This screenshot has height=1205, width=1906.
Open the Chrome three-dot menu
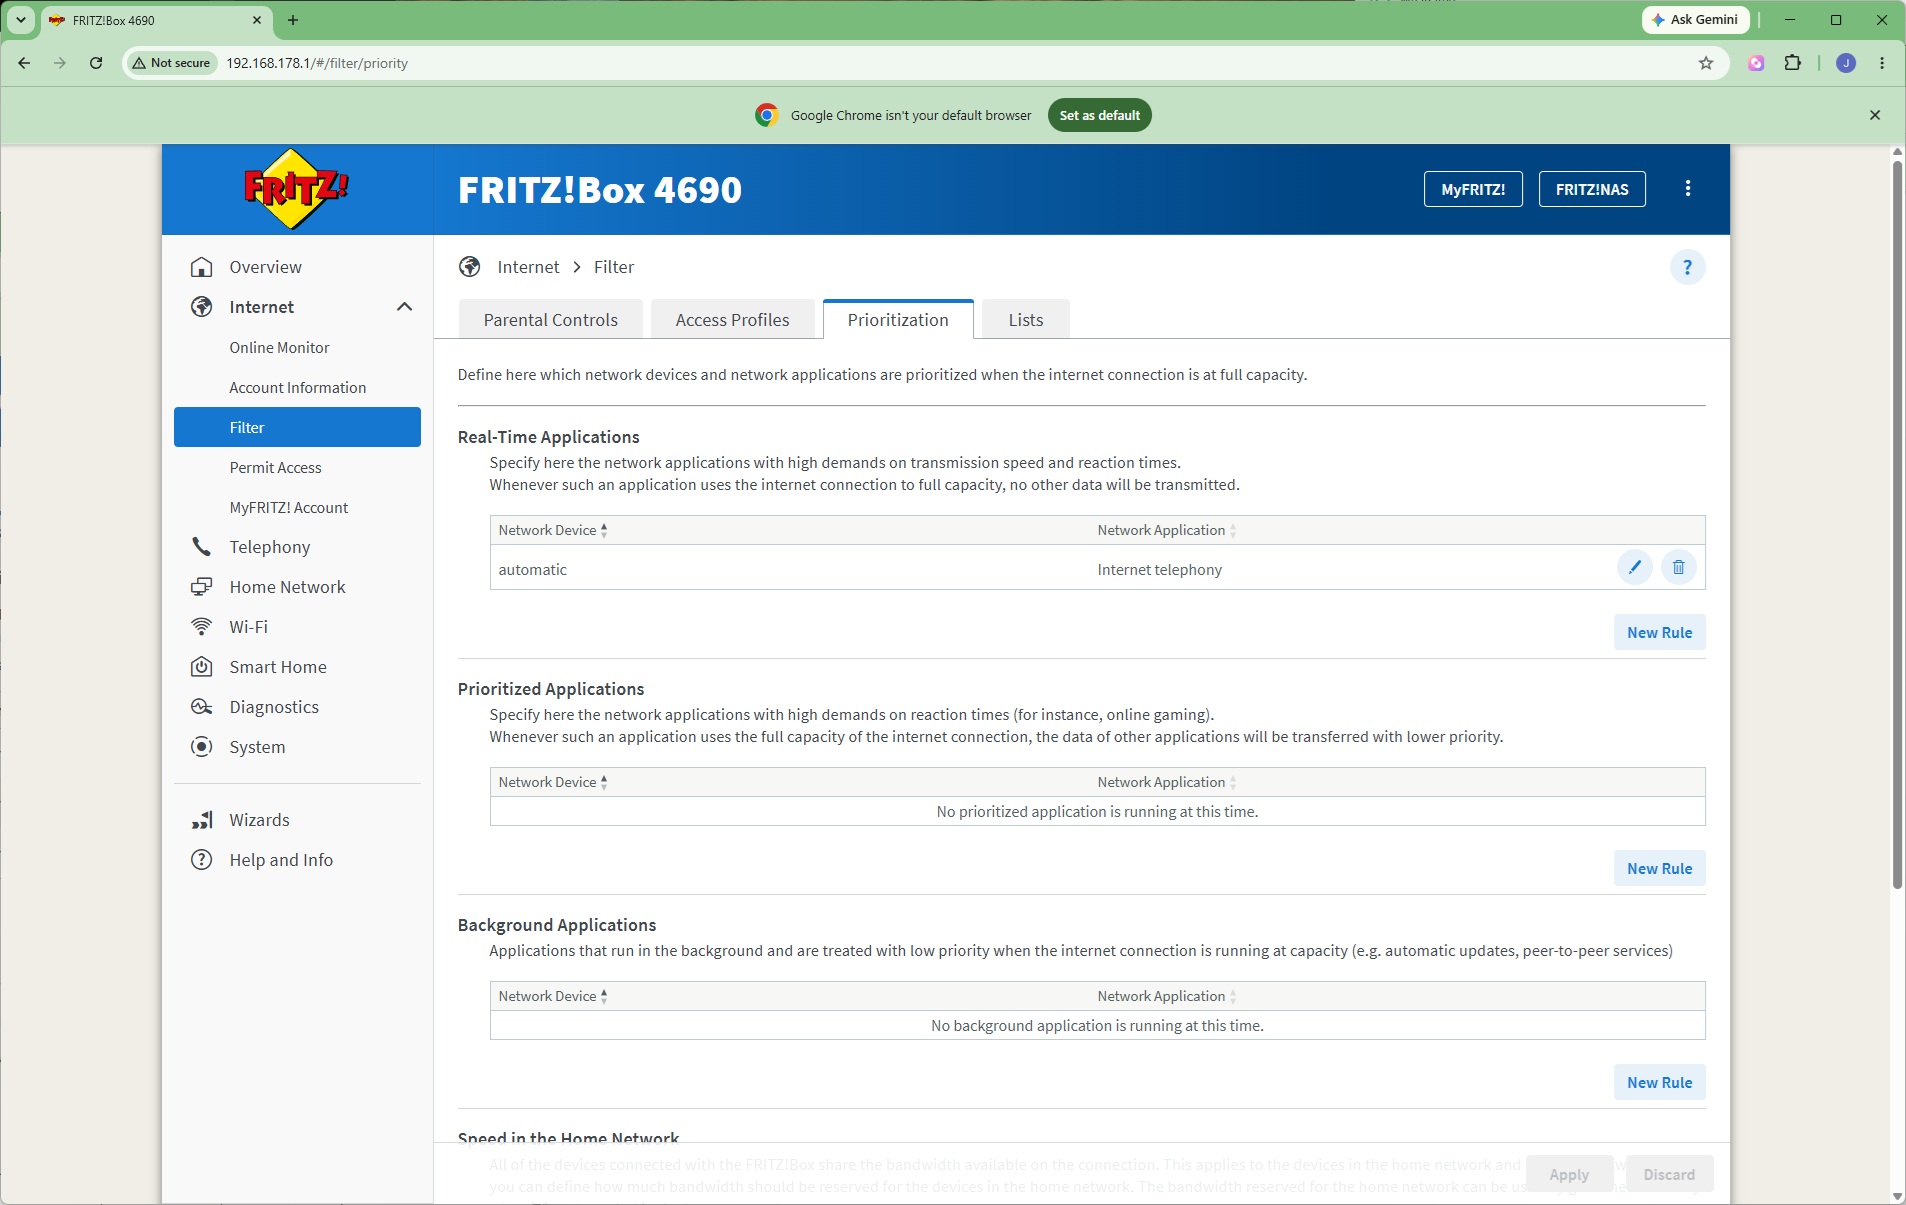[1882, 63]
